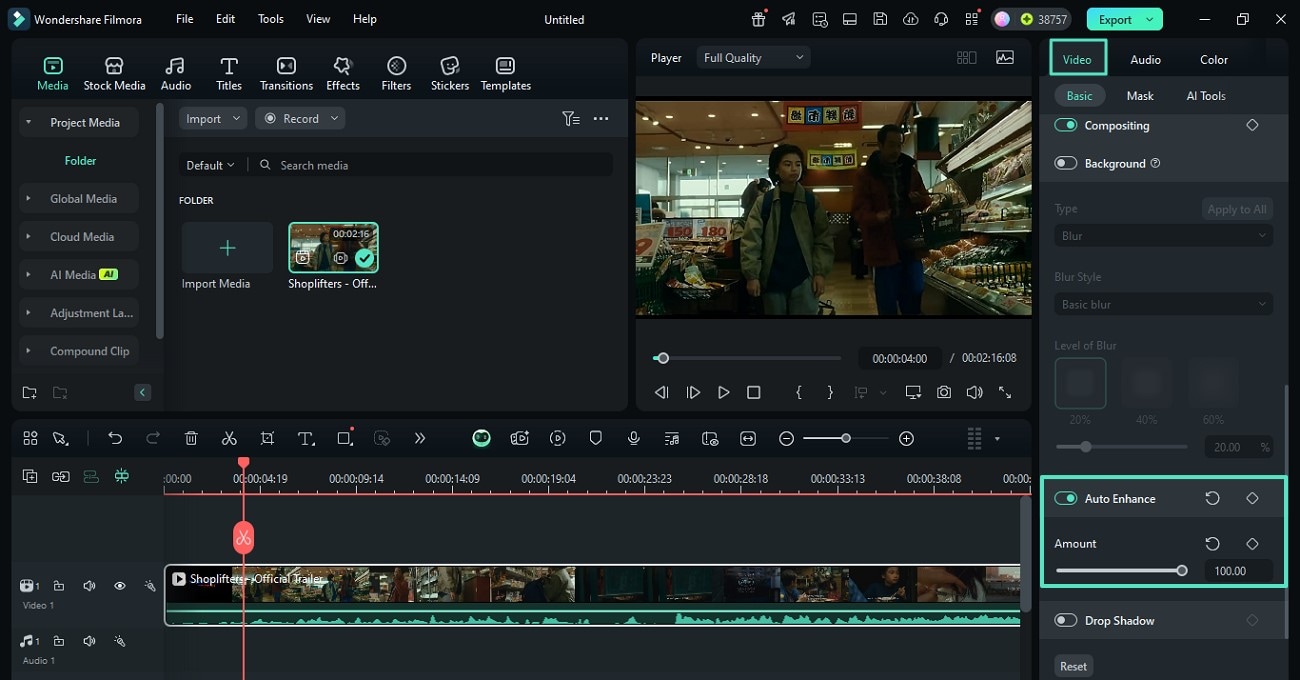Take a snapshot with the camera icon
The image size is (1300, 680).
(x=944, y=393)
